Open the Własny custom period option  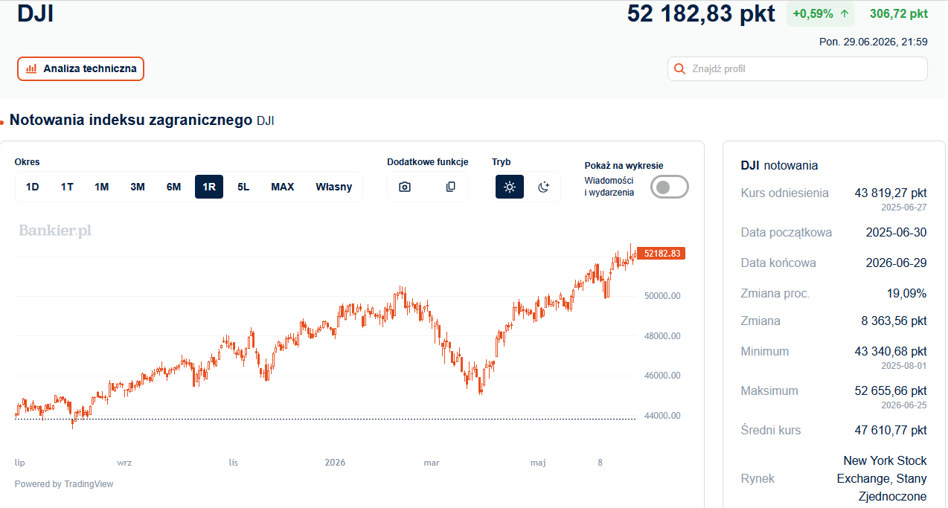[334, 187]
